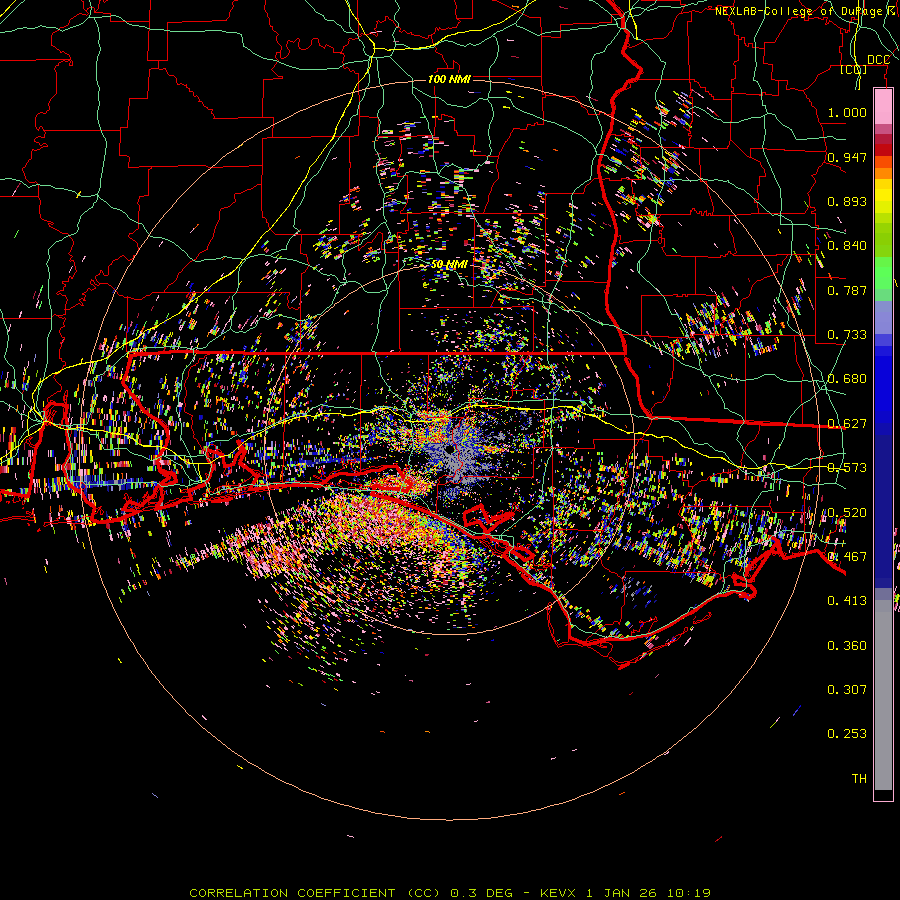Click the 0.680 legend value
Image resolution: width=900 pixels, height=900 pixels.
coord(847,379)
